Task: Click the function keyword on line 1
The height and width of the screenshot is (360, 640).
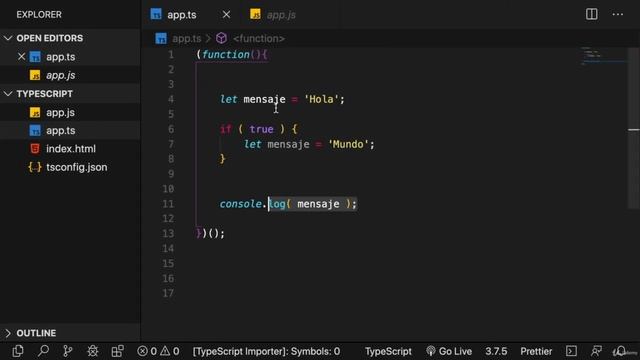Action: [x=226, y=54]
